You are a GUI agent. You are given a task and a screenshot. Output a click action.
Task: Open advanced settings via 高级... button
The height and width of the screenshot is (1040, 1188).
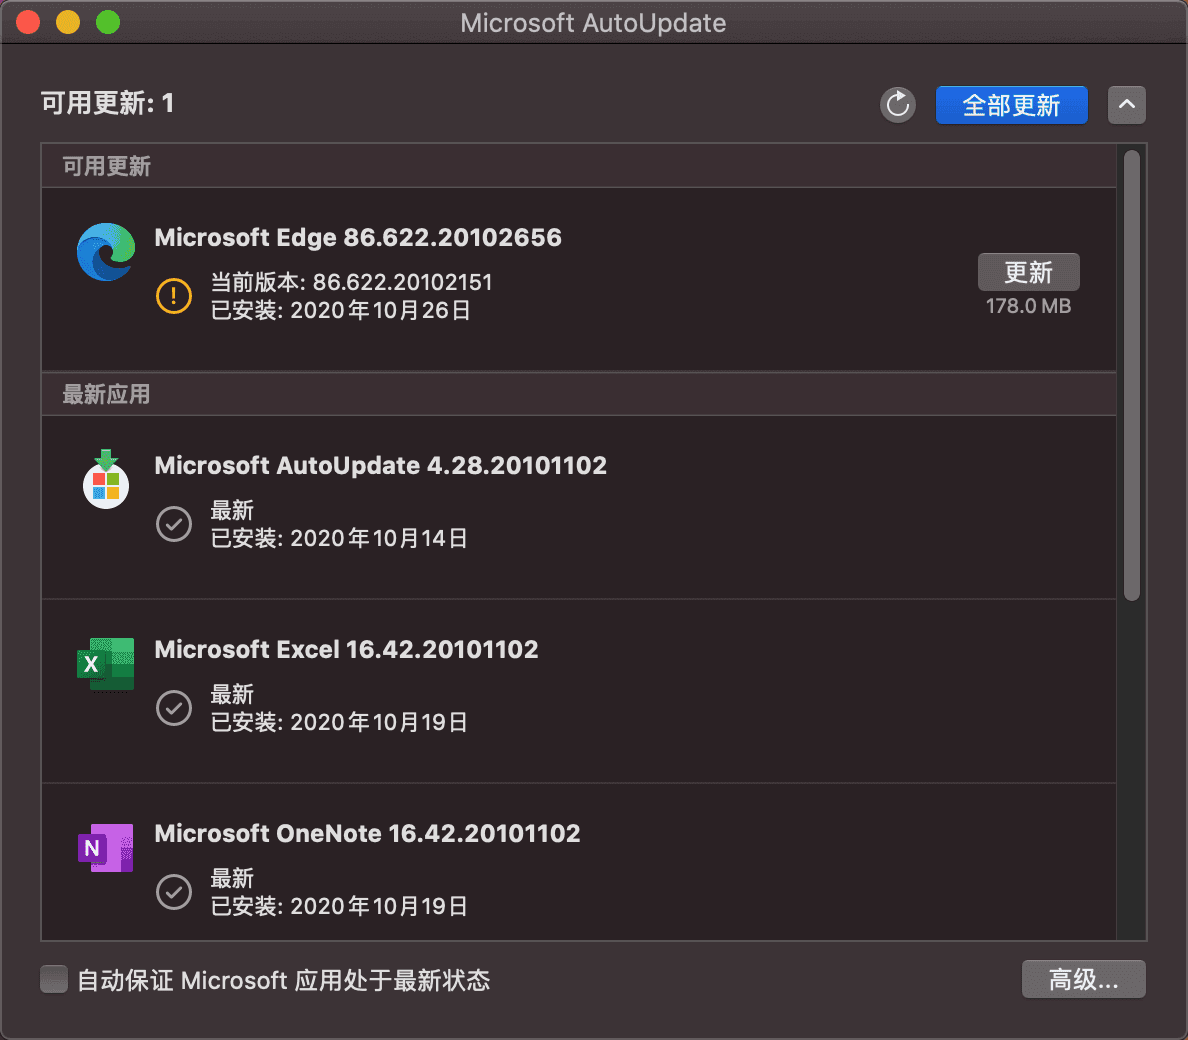click(x=1083, y=979)
